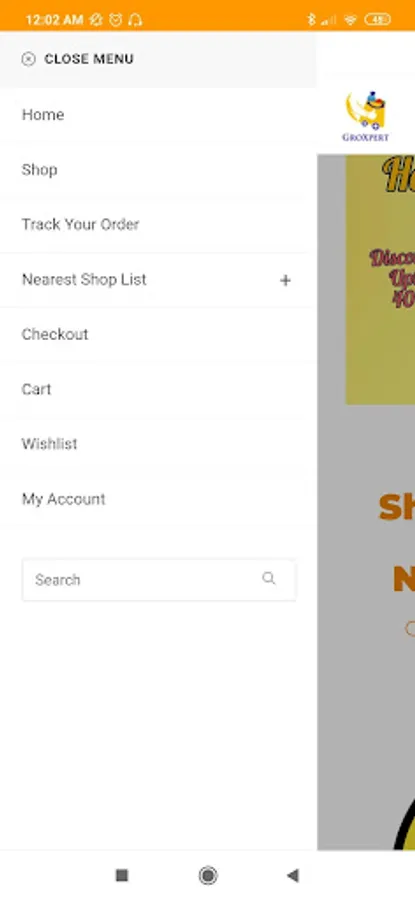Click the circled X close menu icon
Viewport: 415px width, 900px height.
coord(28,59)
